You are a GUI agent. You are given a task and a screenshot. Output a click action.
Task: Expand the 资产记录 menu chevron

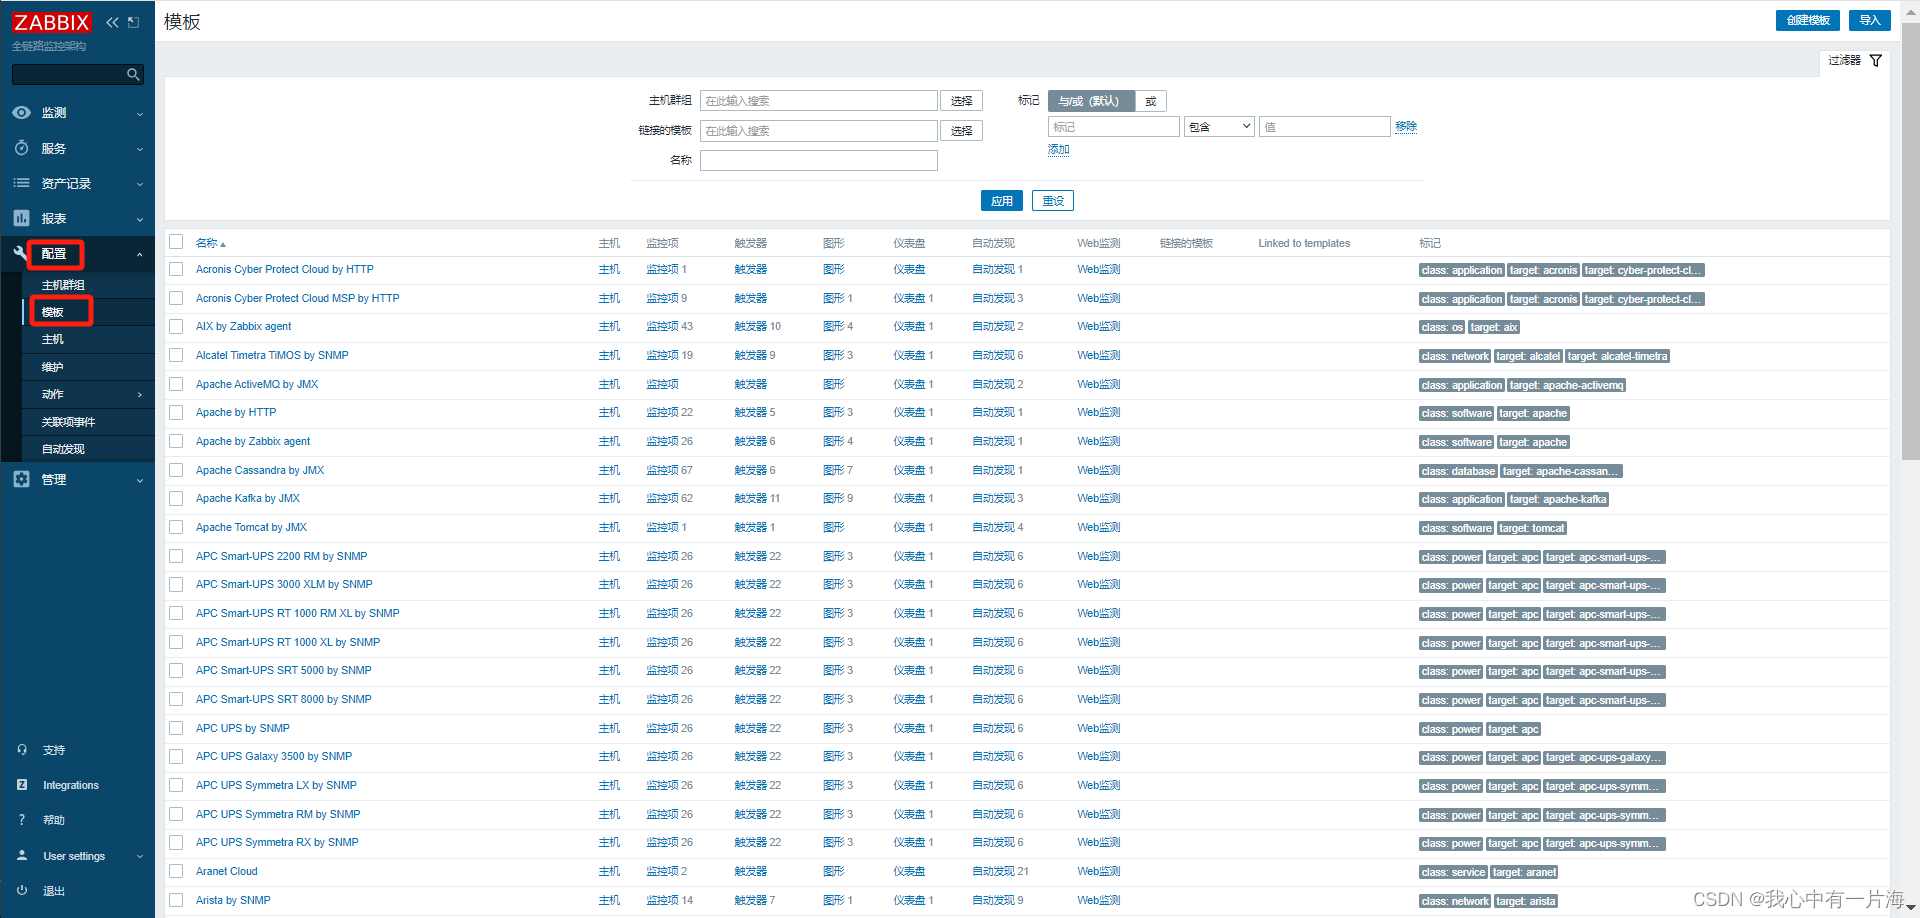tap(140, 184)
